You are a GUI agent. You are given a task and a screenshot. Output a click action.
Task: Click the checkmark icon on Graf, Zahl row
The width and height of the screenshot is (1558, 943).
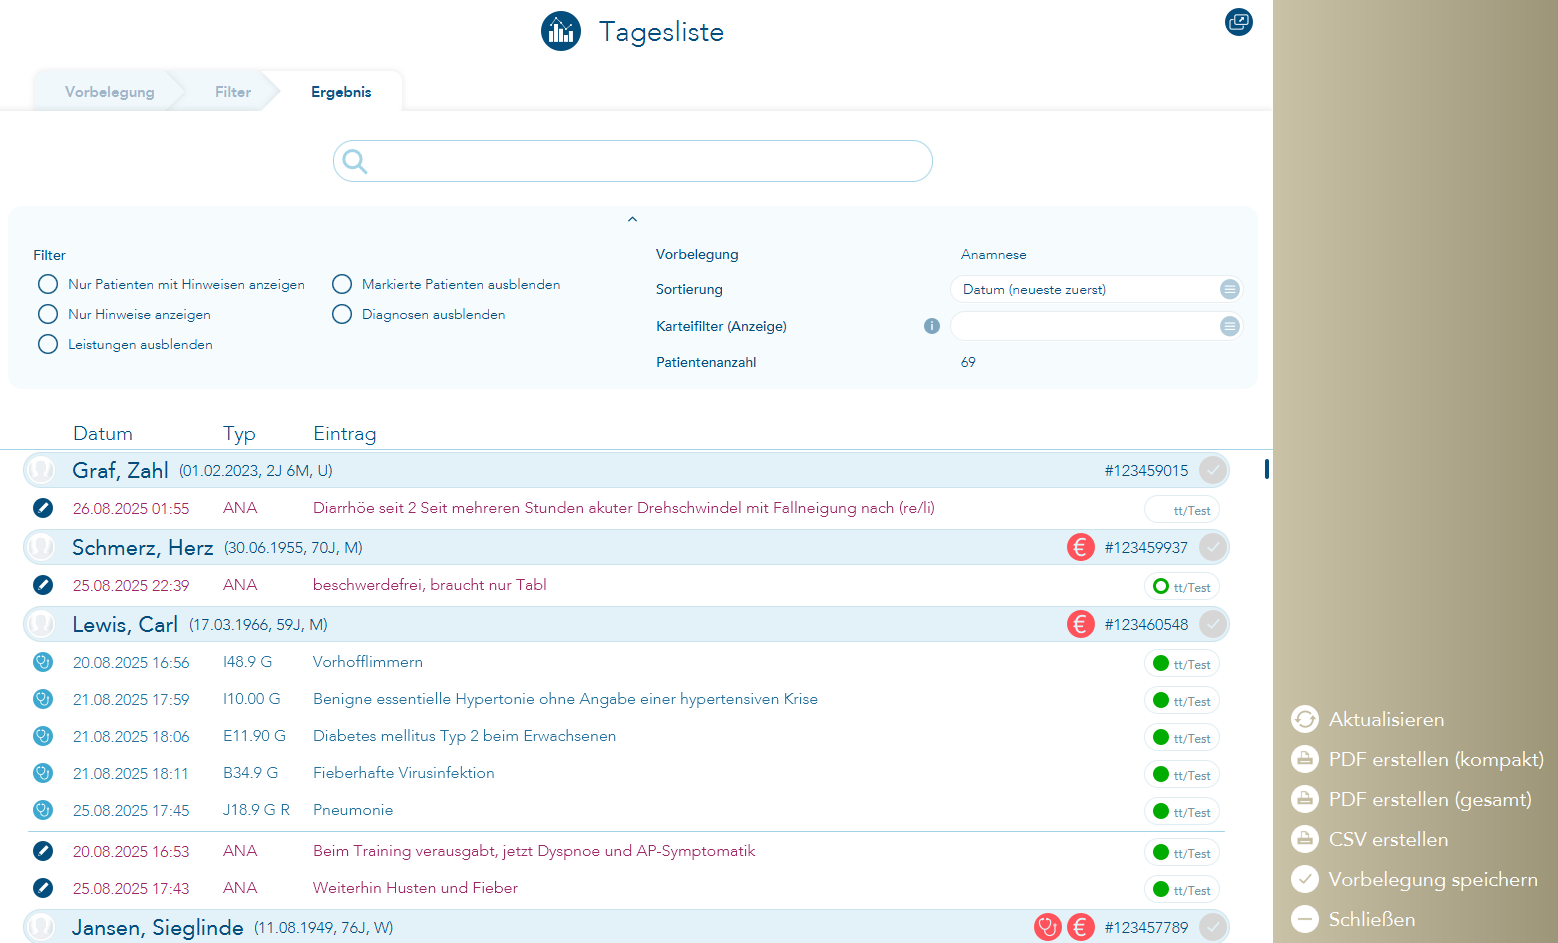(x=1212, y=470)
